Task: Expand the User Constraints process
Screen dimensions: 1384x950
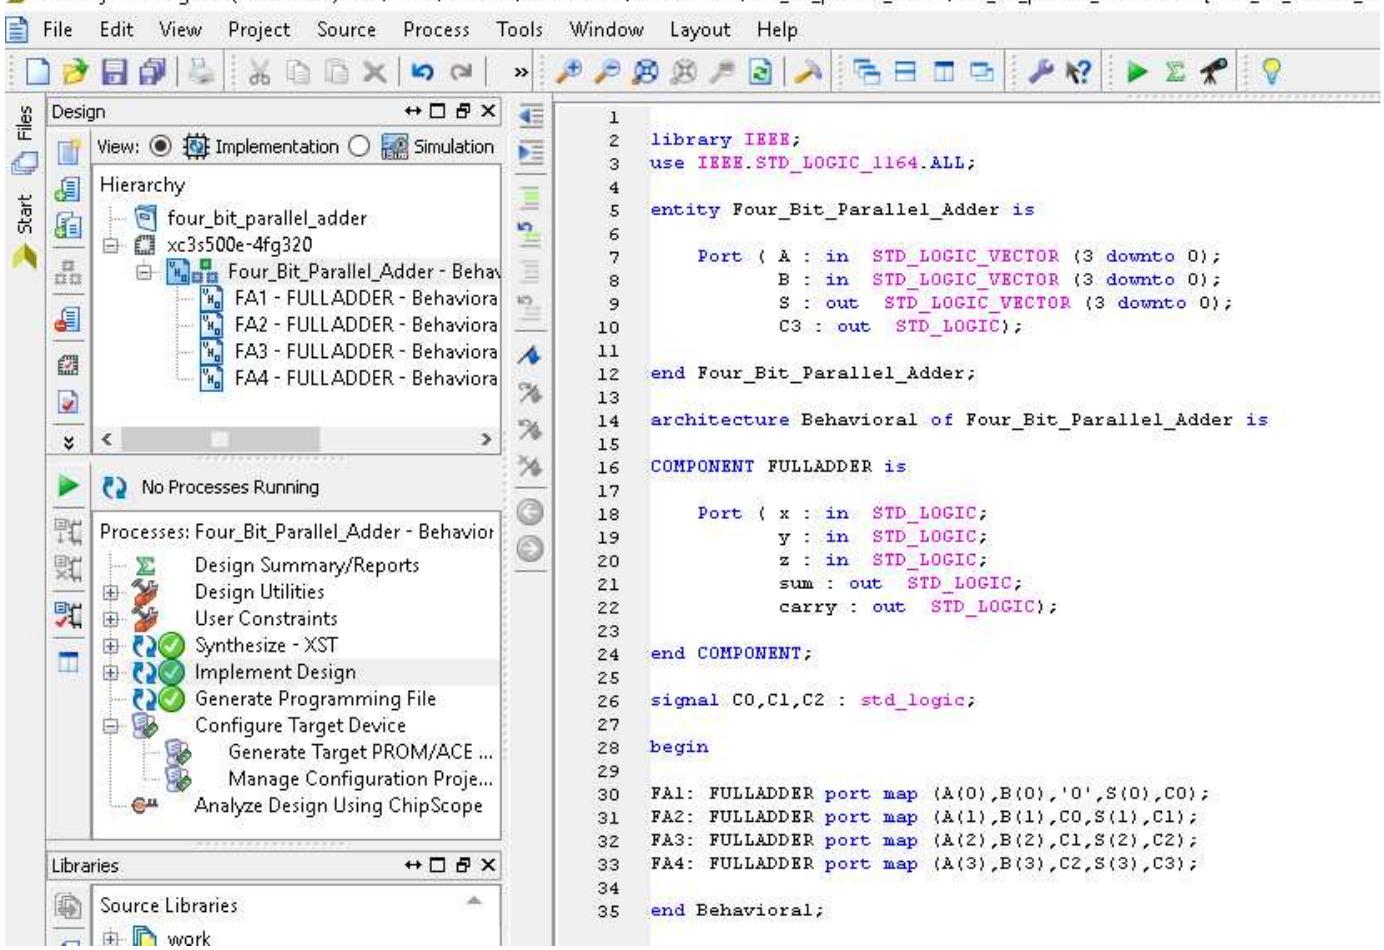Action: [x=111, y=619]
